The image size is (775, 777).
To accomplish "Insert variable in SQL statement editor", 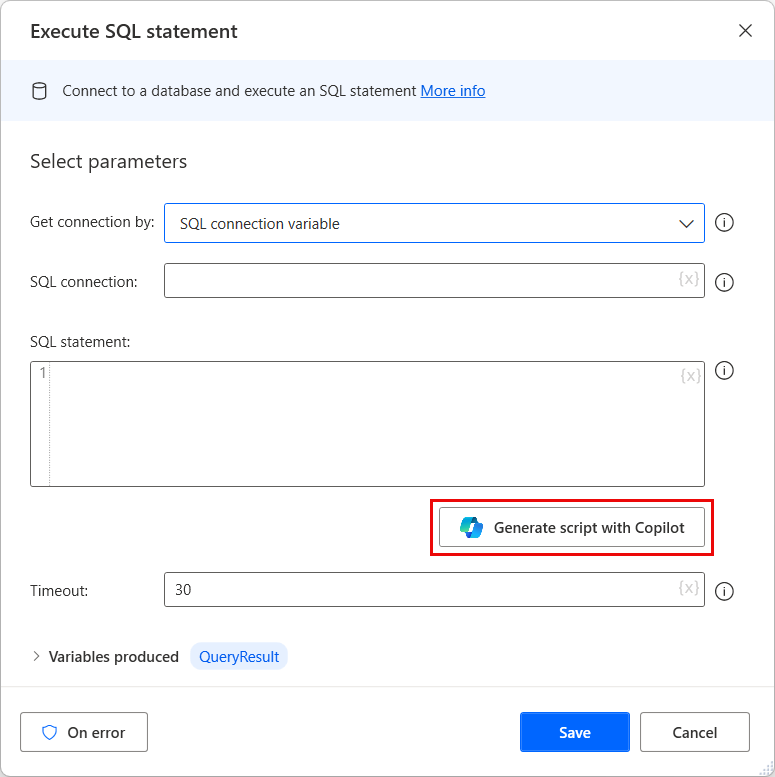I will [690, 376].
